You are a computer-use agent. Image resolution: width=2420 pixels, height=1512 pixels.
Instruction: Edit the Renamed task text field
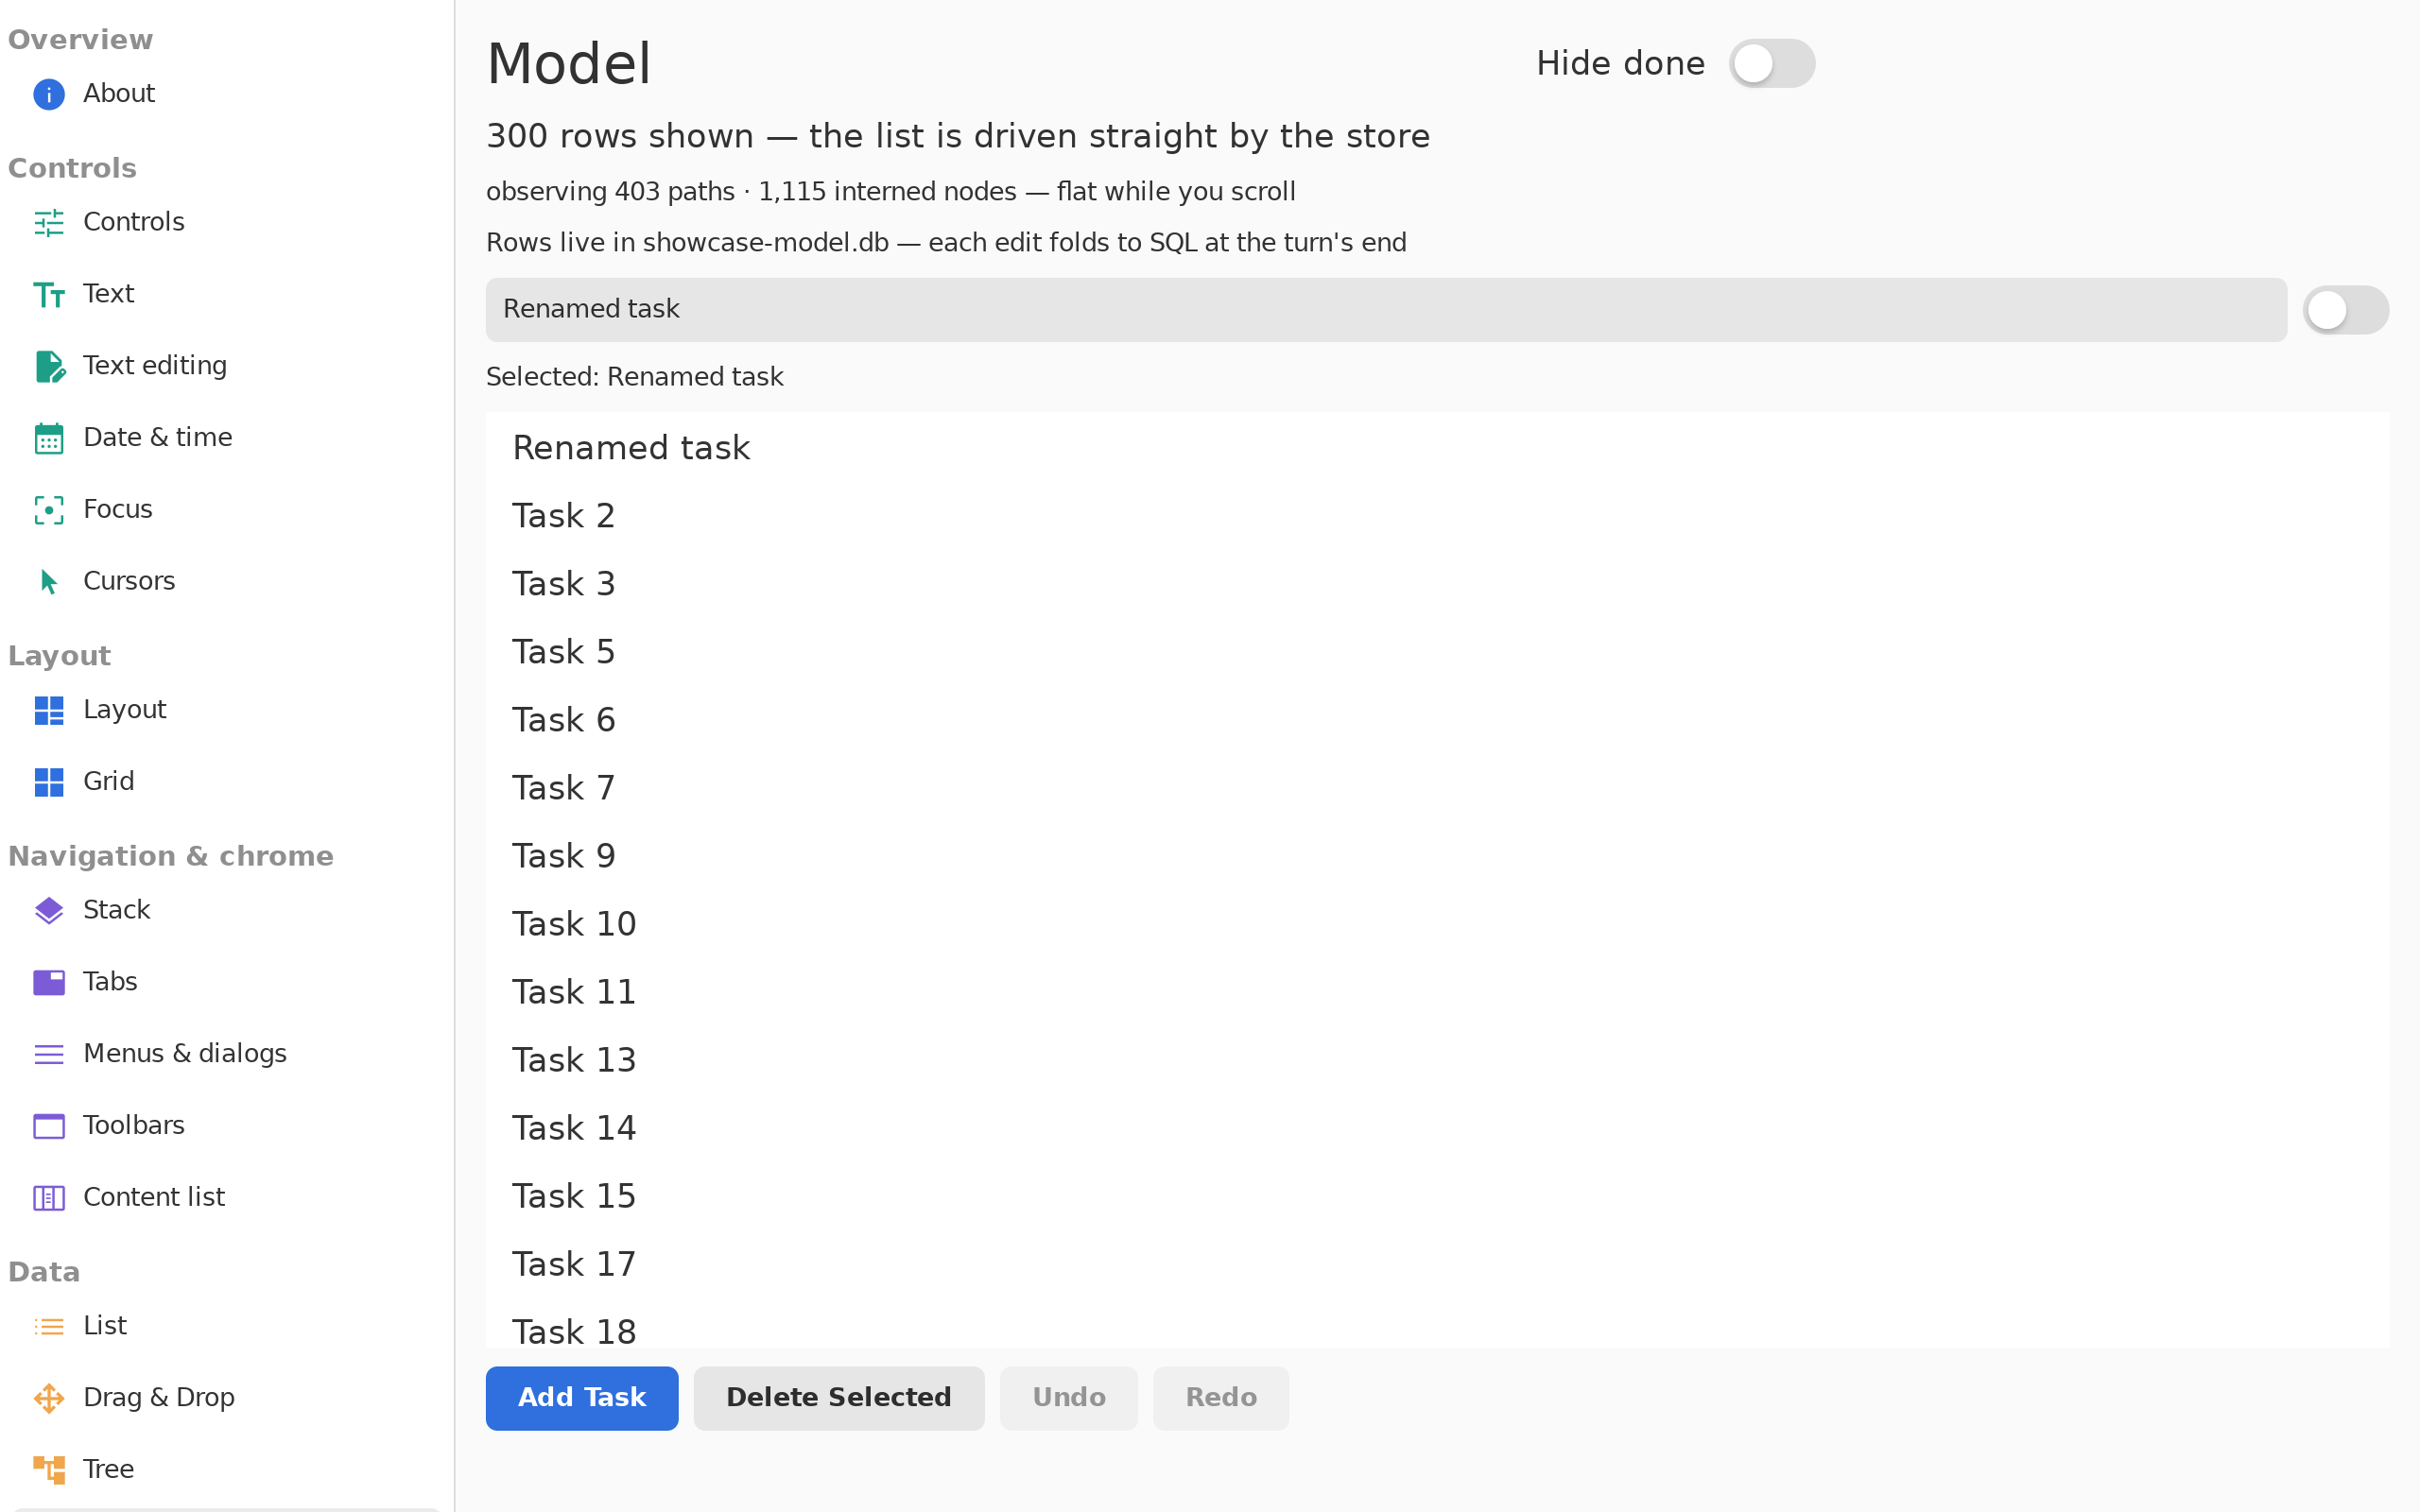click(1386, 310)
